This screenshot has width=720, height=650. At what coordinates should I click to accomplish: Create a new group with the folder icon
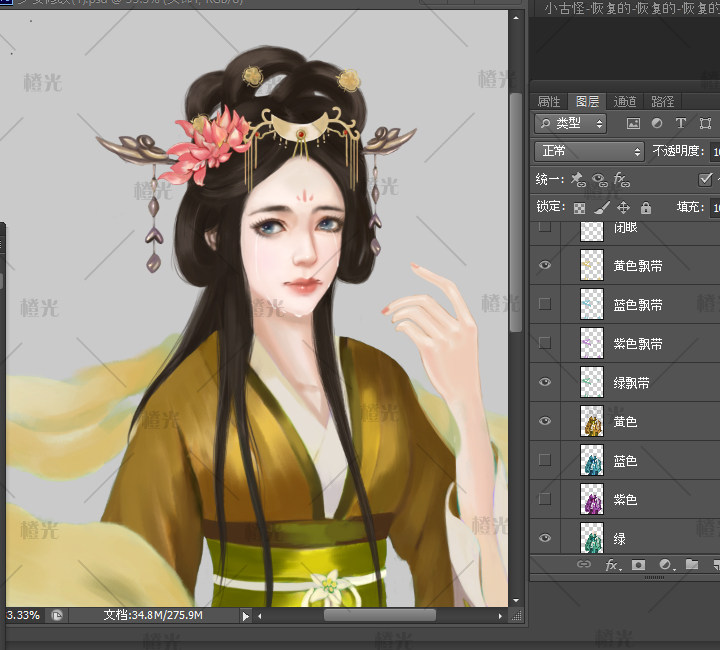click(691, 565)
